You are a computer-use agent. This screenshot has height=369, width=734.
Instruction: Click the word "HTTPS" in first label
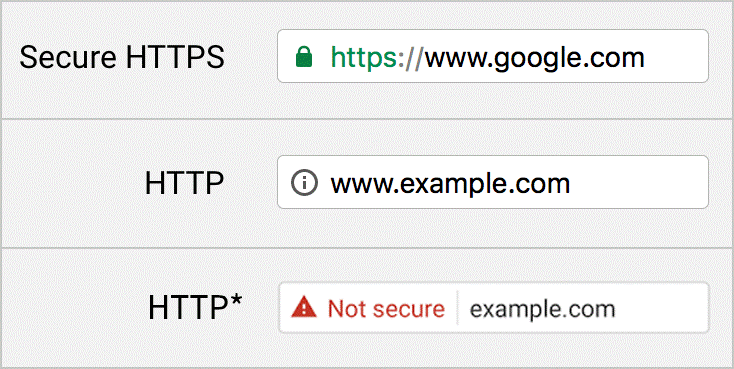(176, 57)
